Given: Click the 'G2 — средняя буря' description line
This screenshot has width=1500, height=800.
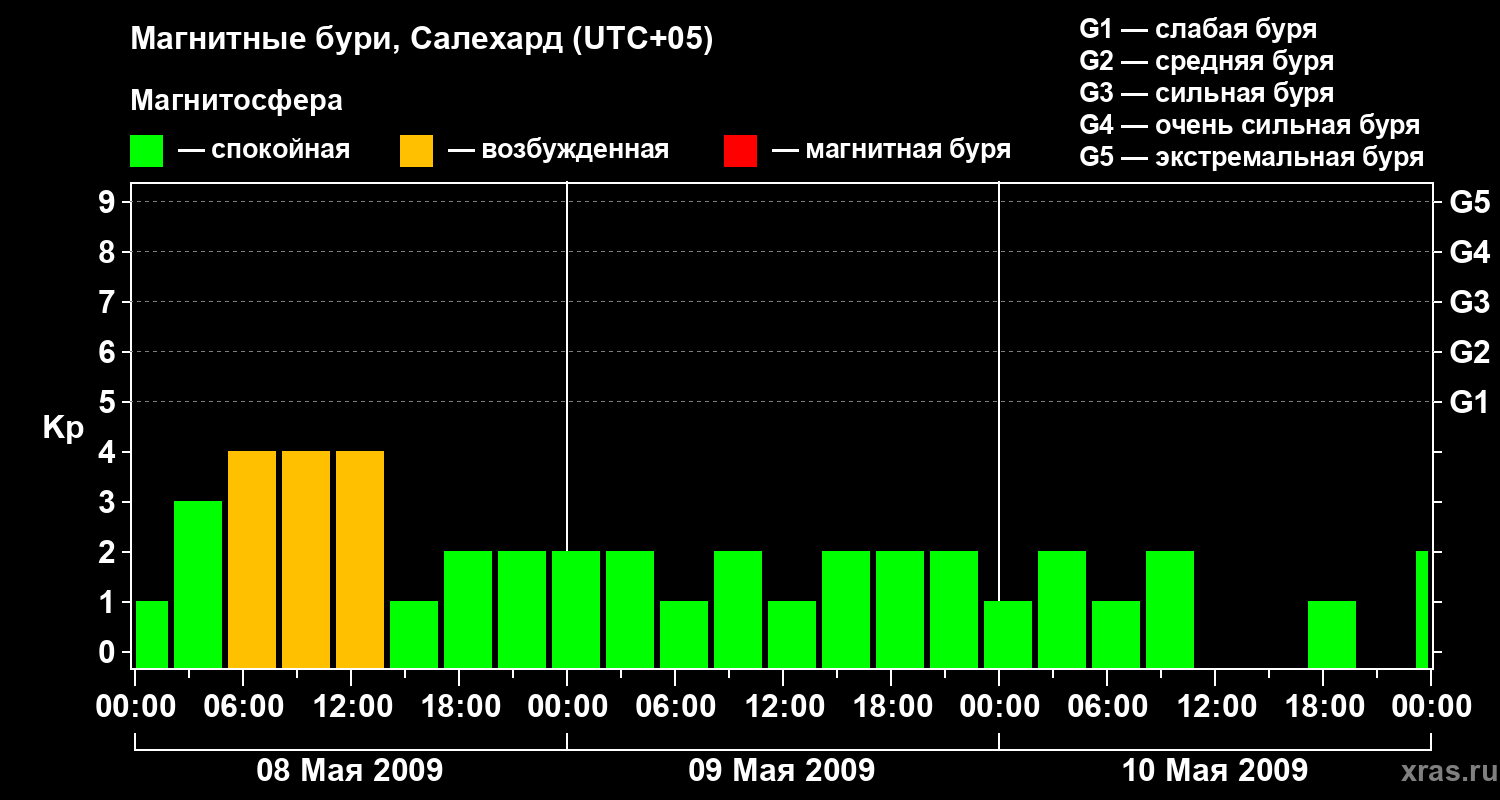Looking at the screenshot, I should (x=1206, y=61).
